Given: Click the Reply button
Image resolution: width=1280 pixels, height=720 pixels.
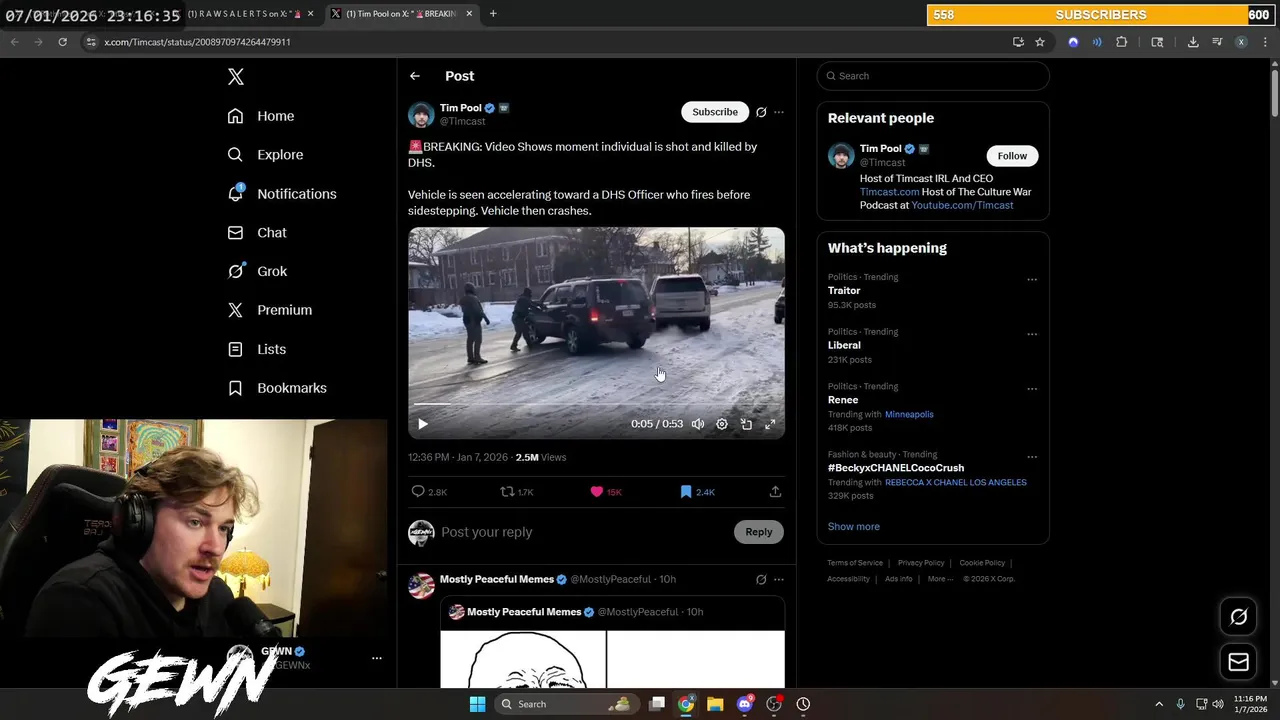Looking at the screenshot, I should (x=759, y=532).
